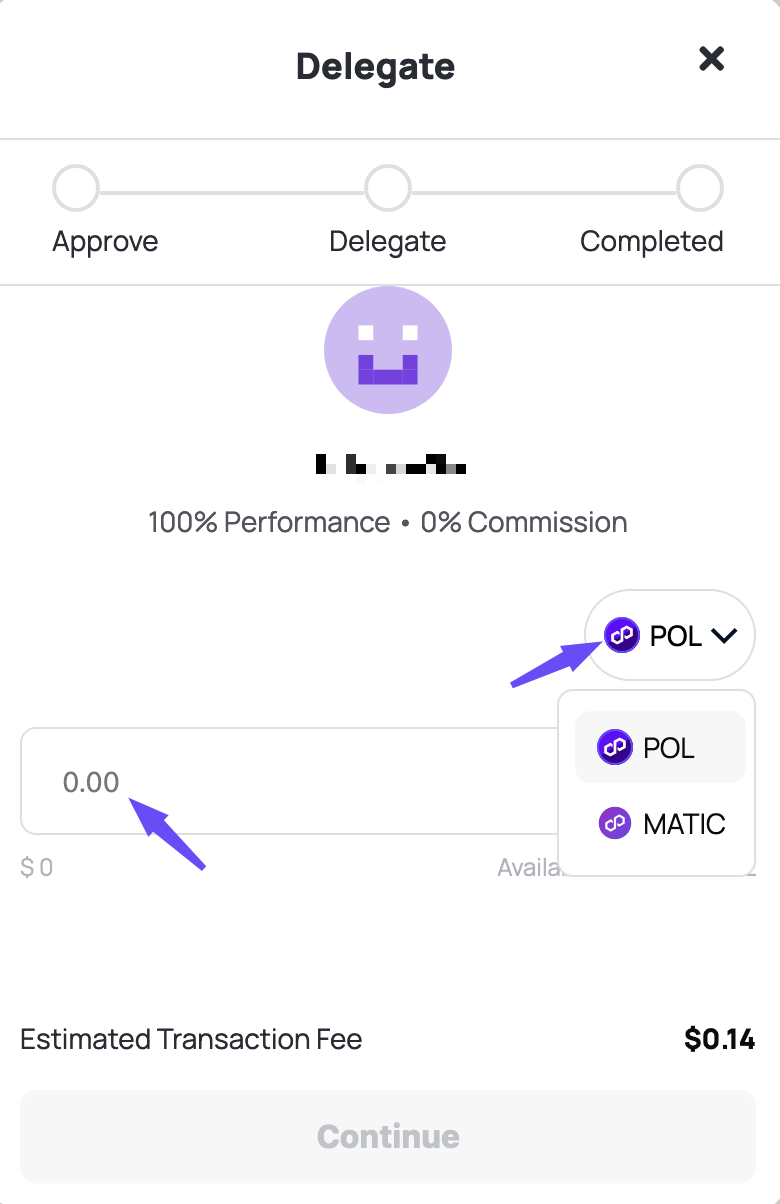Click the amount input field showing 0.00
The width and height of the screenshot is (780, 1204).
tap(290, 781)
